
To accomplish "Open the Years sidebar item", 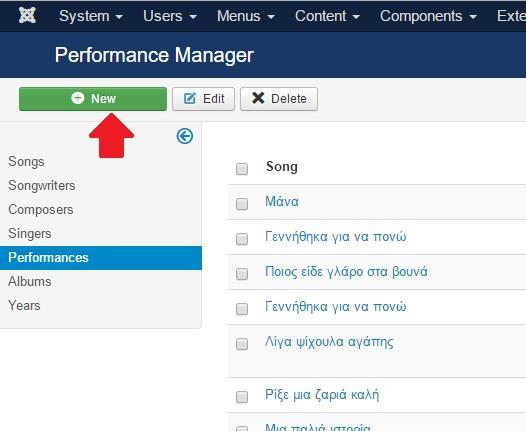I will pyautogui.click(x=24, y=306).
